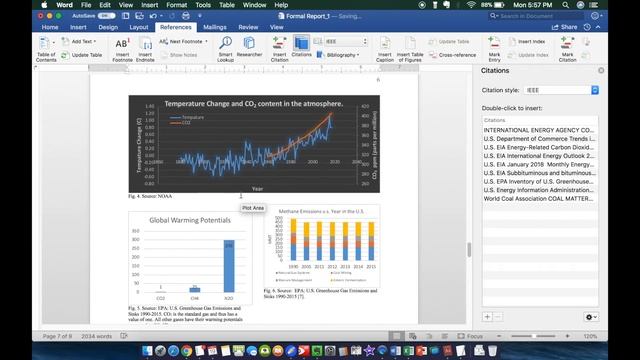640x360 pixels.
Task: Click the Share button
Action: pos(564,27)
